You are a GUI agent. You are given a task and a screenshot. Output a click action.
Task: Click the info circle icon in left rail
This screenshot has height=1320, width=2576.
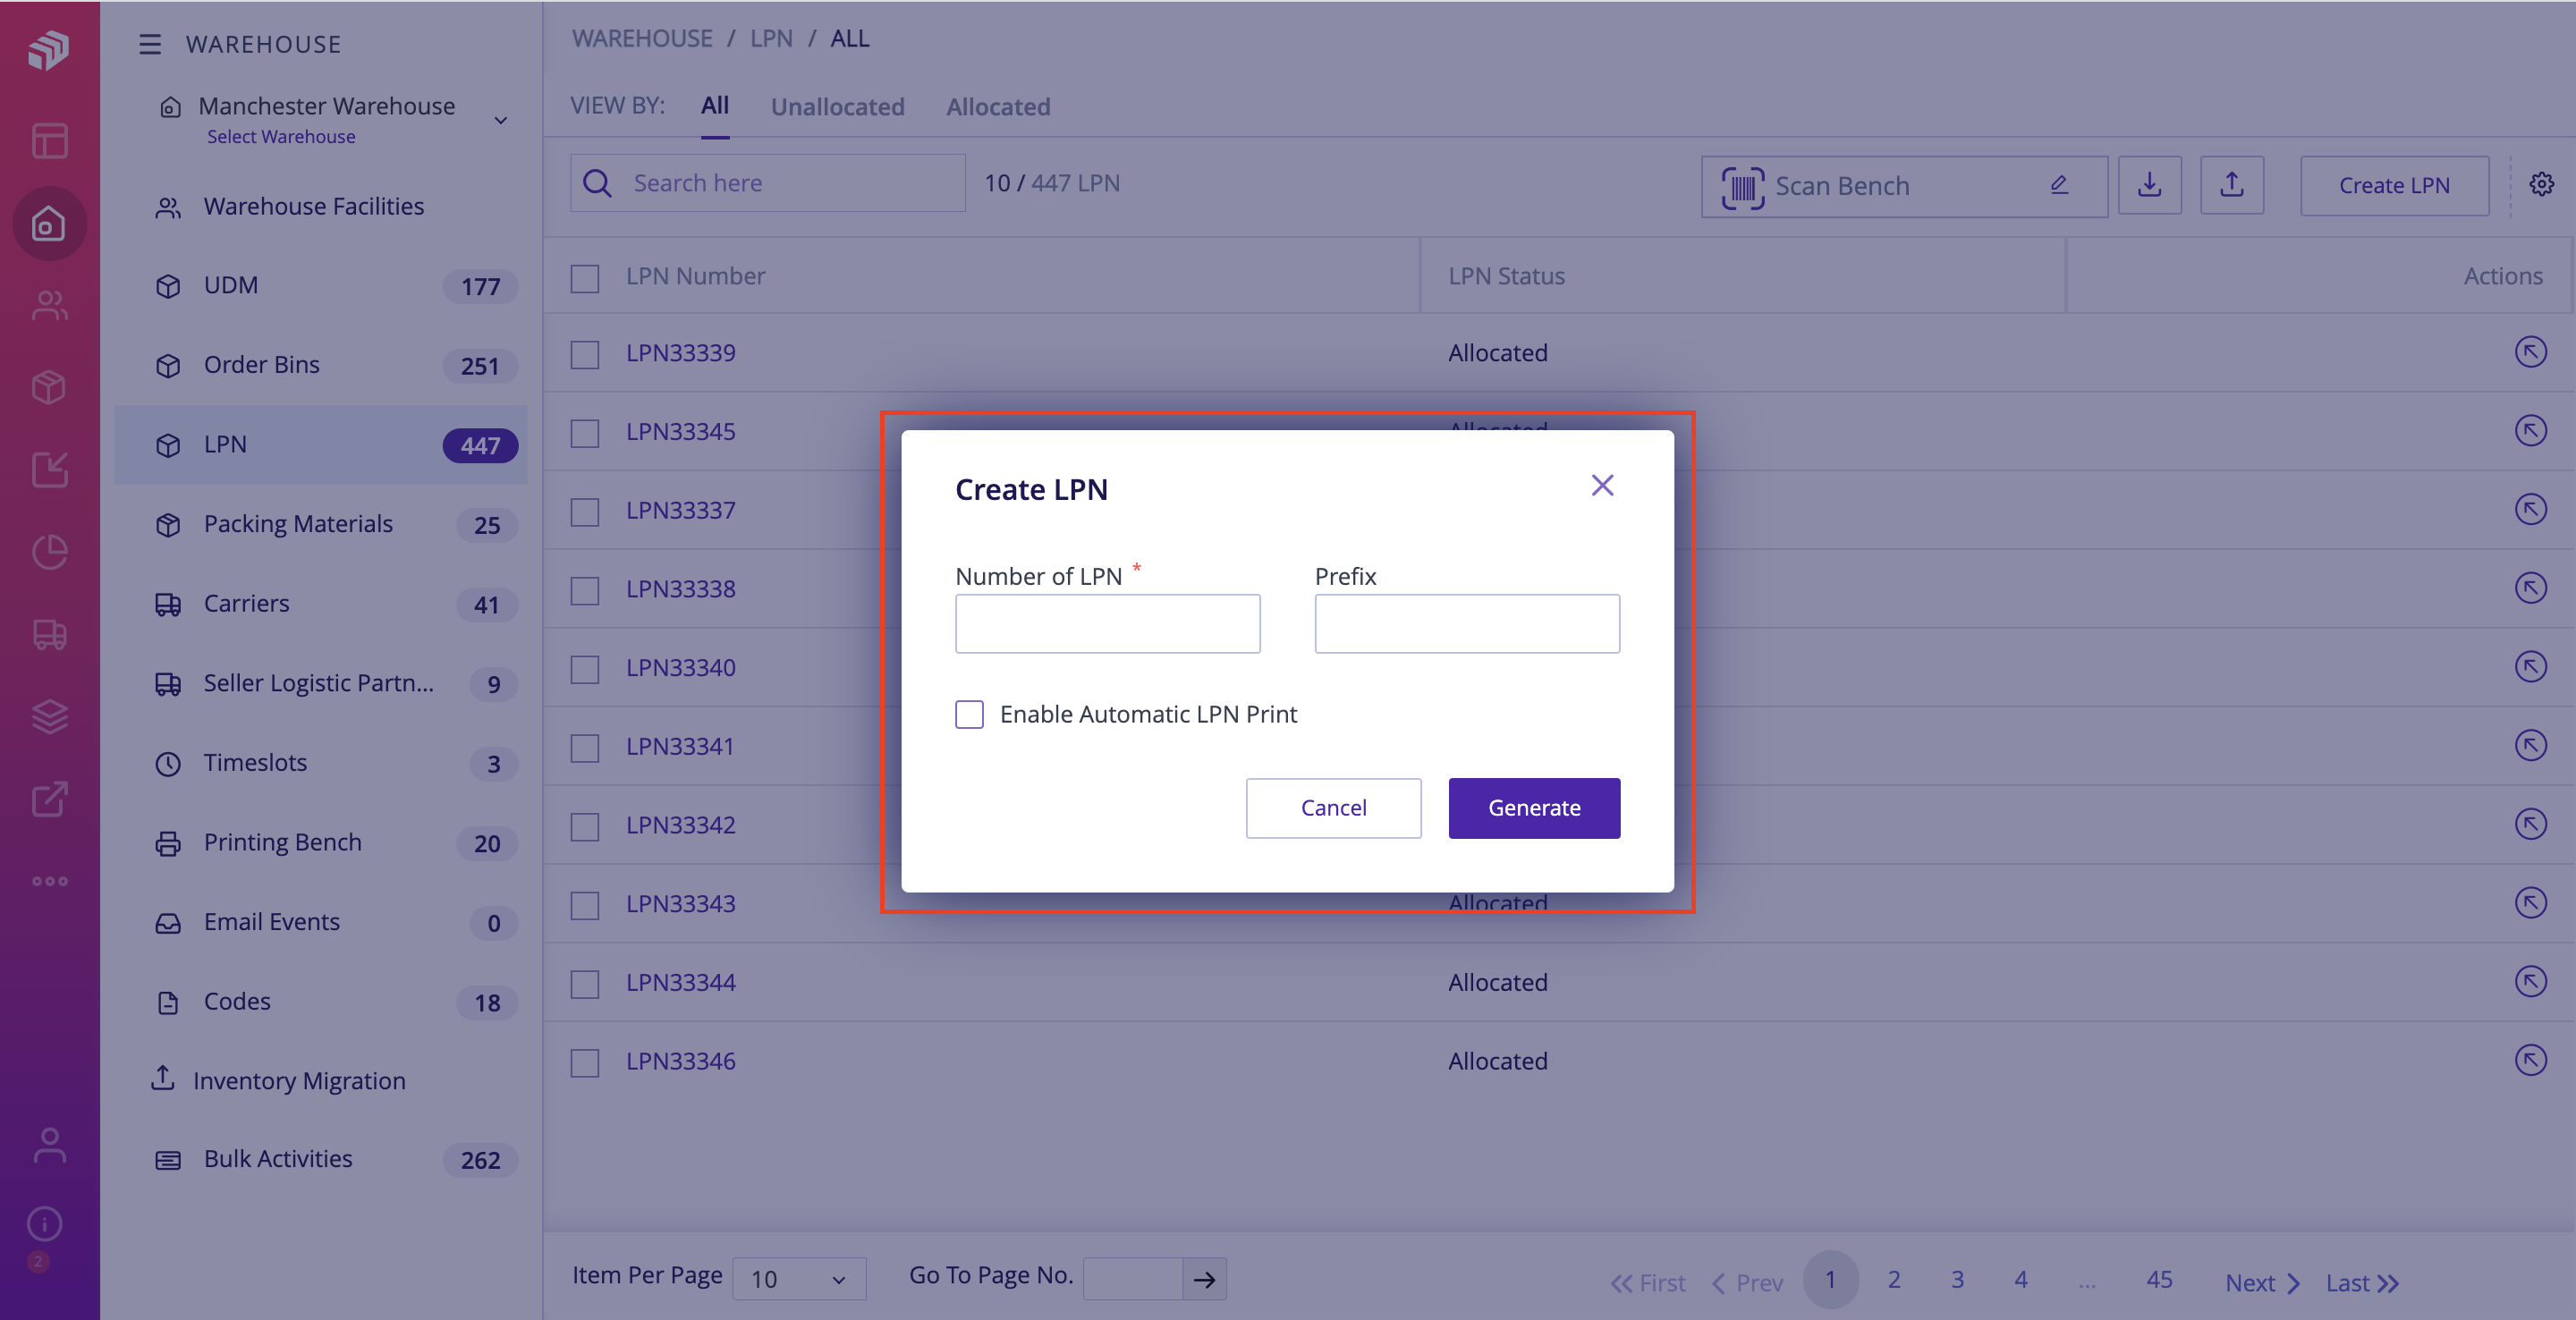coord(45,1224)
